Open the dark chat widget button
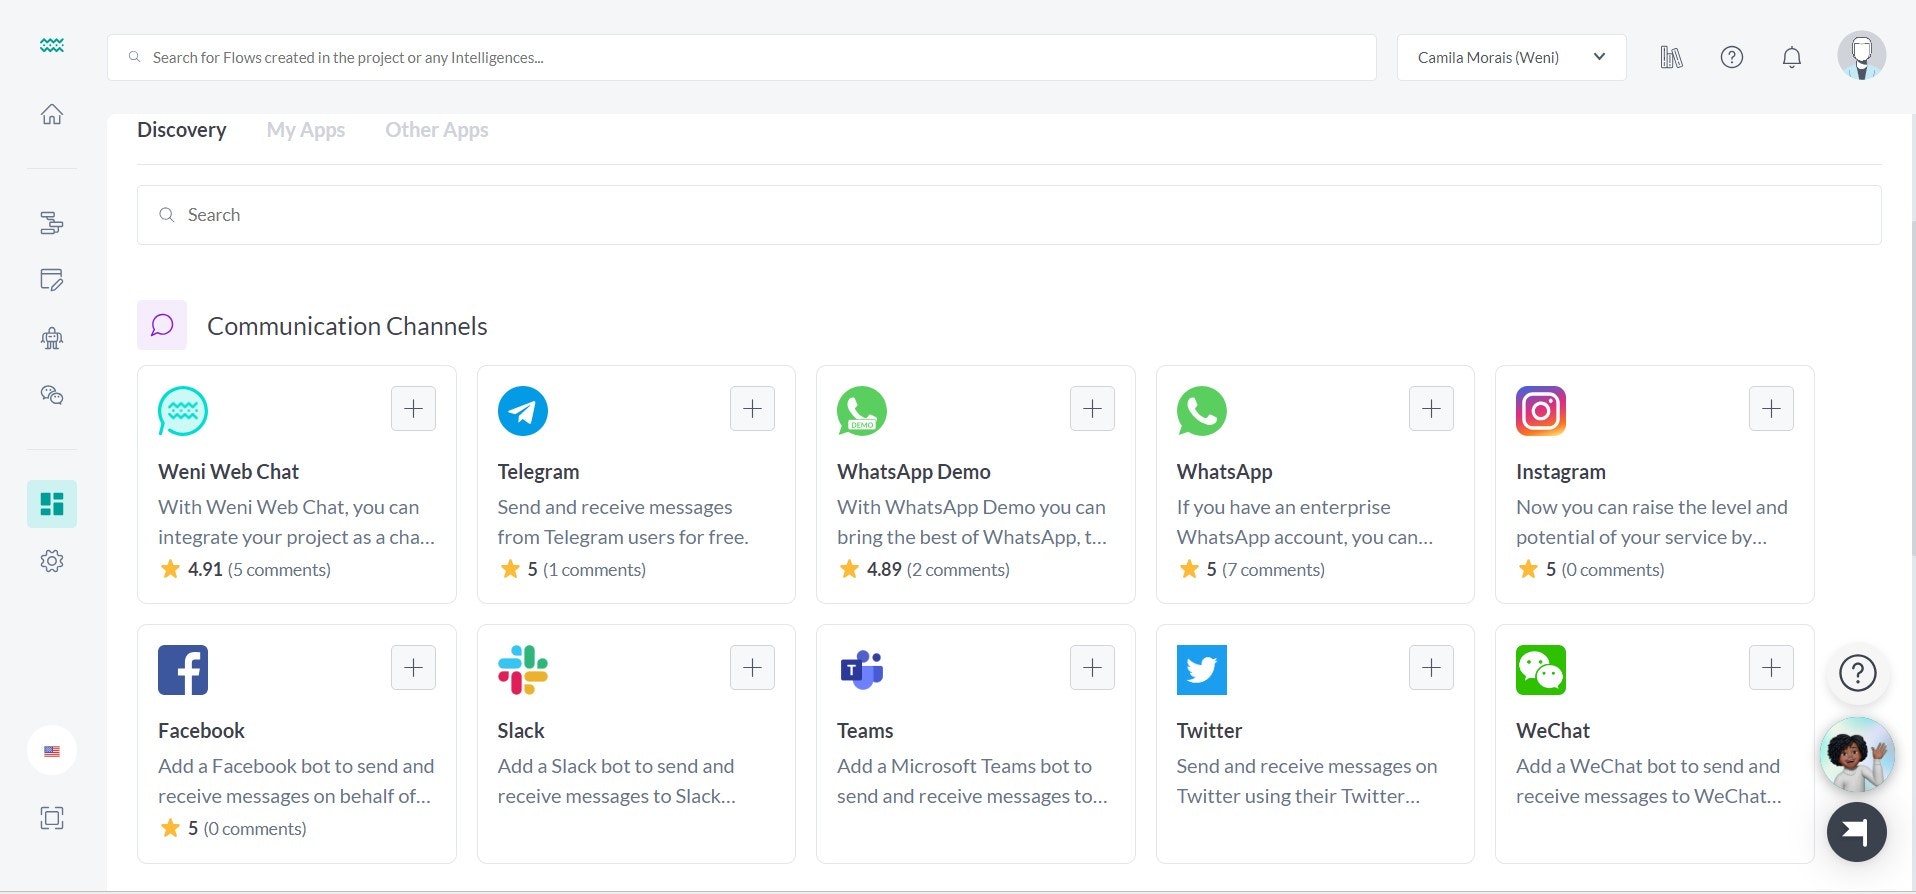The height and width of the screenshot is (894, 1916). click(x=1857, y=832)
